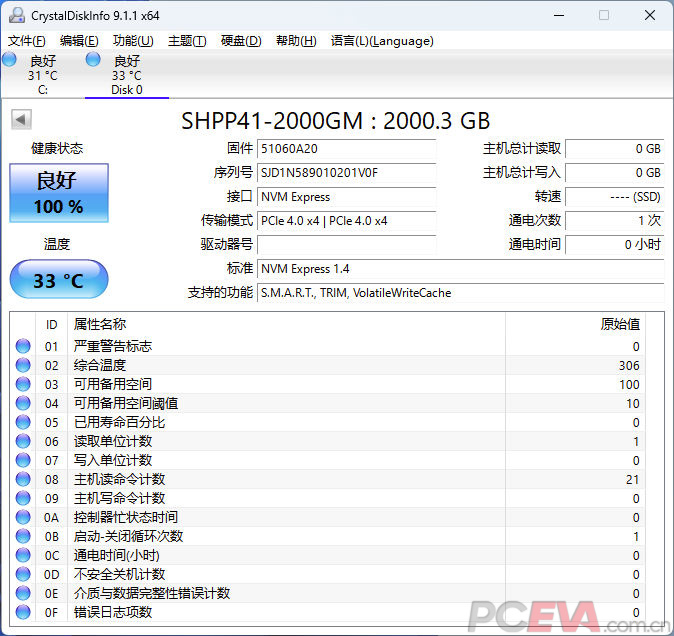Click the firmware field 51060A20
The image size is (674, 636).
346,149
